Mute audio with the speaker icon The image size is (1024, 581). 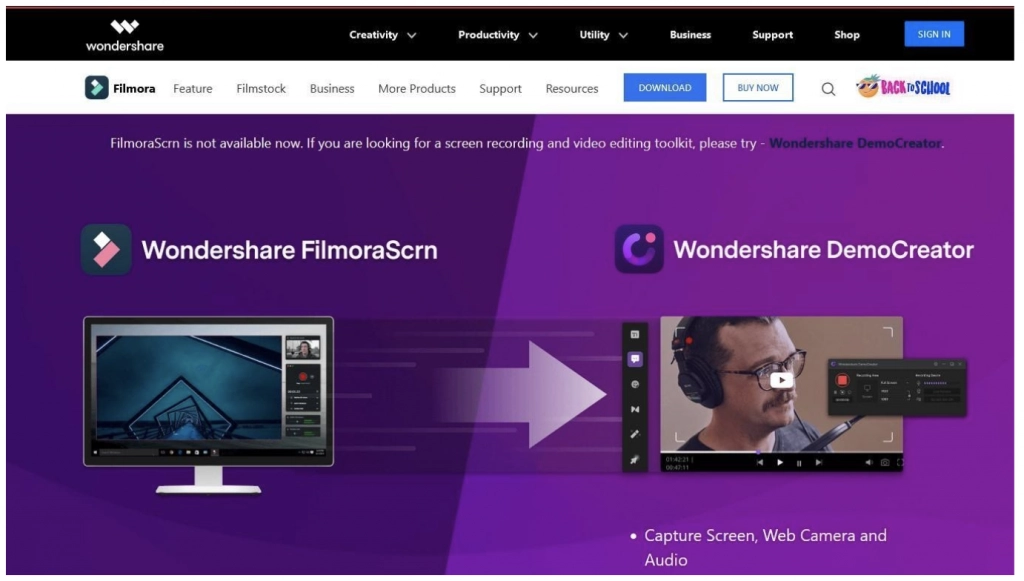[x=868, y=463]
